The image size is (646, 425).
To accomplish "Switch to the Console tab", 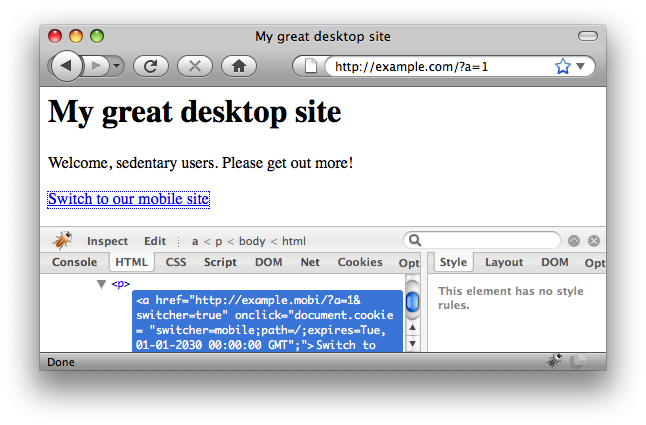I will point(75,262).
